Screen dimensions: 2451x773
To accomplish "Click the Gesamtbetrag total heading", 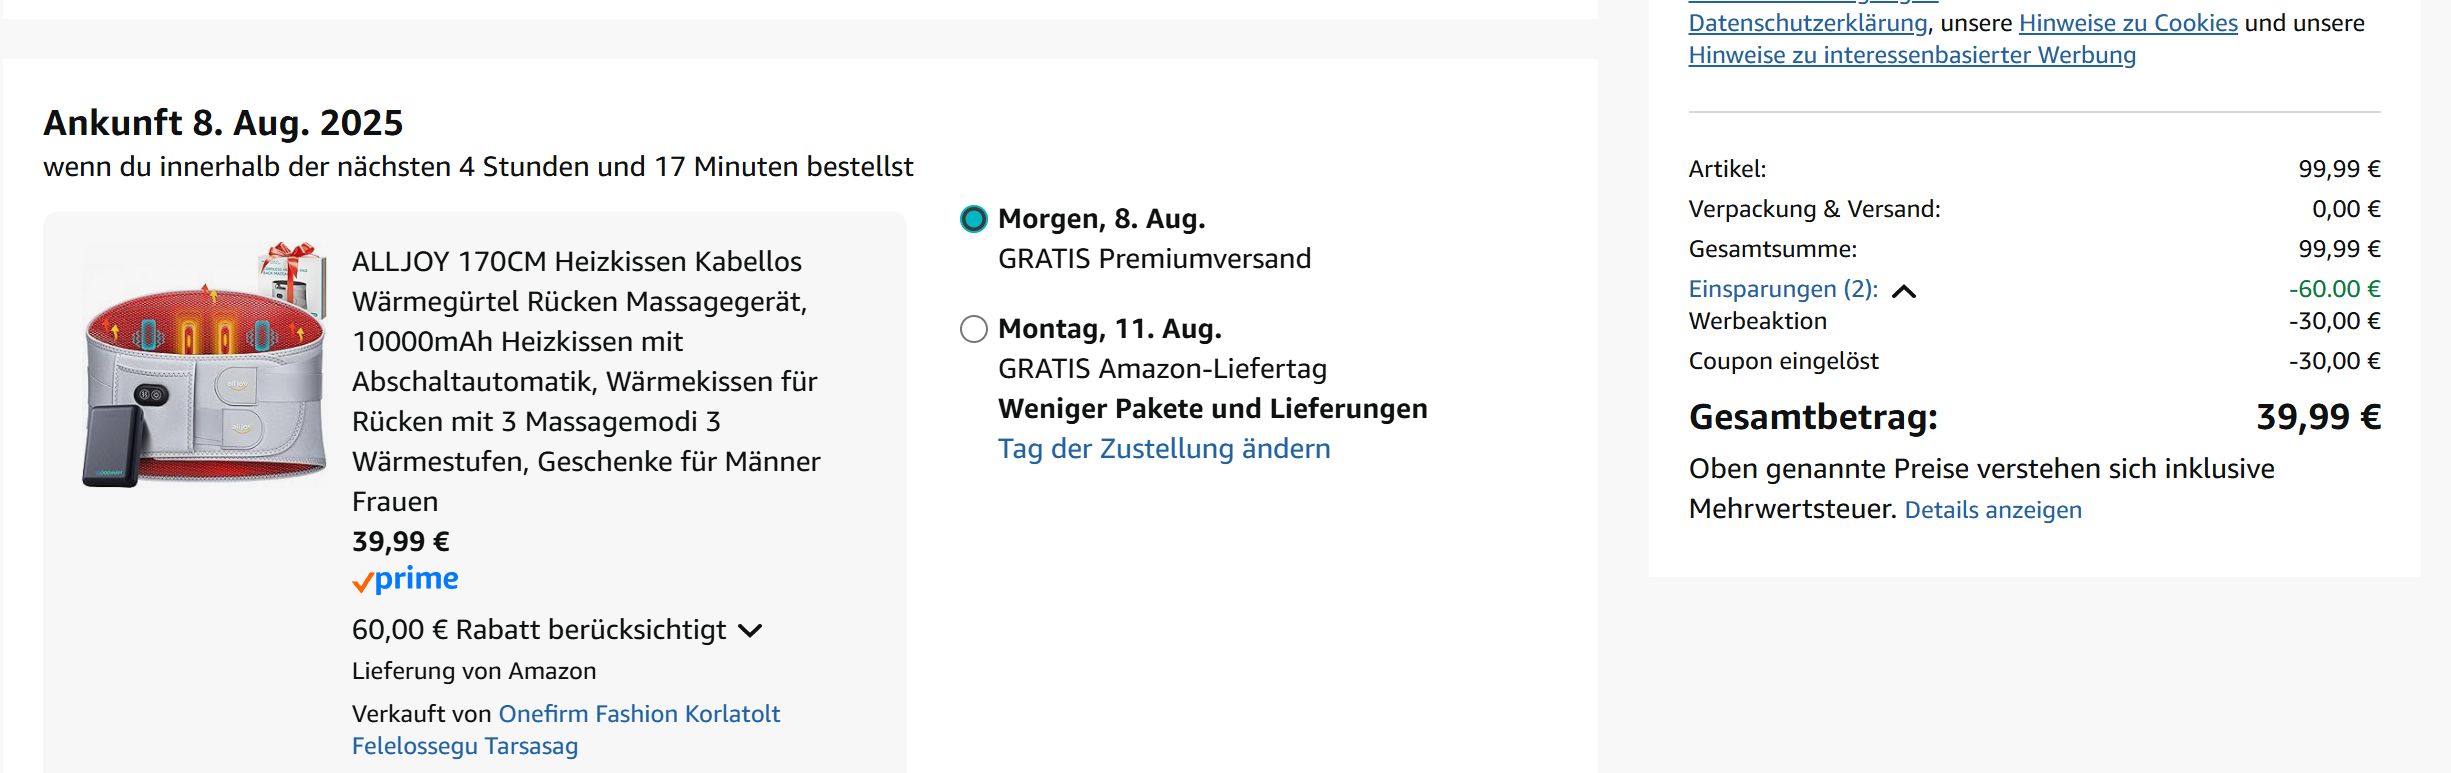I will tap(1812, 417).
